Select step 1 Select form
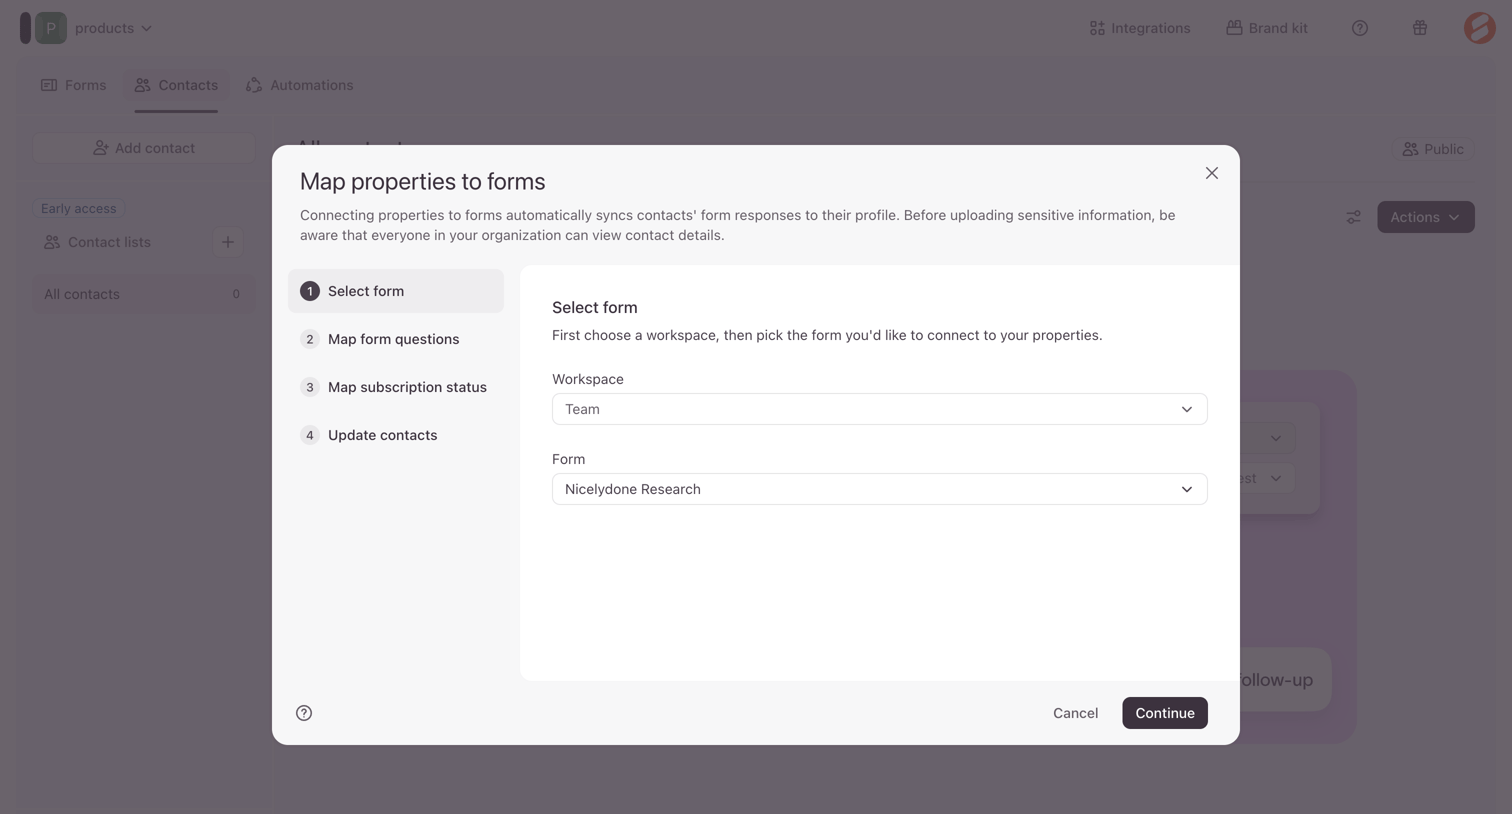The image size is (1512, 814). coord(396,291)
